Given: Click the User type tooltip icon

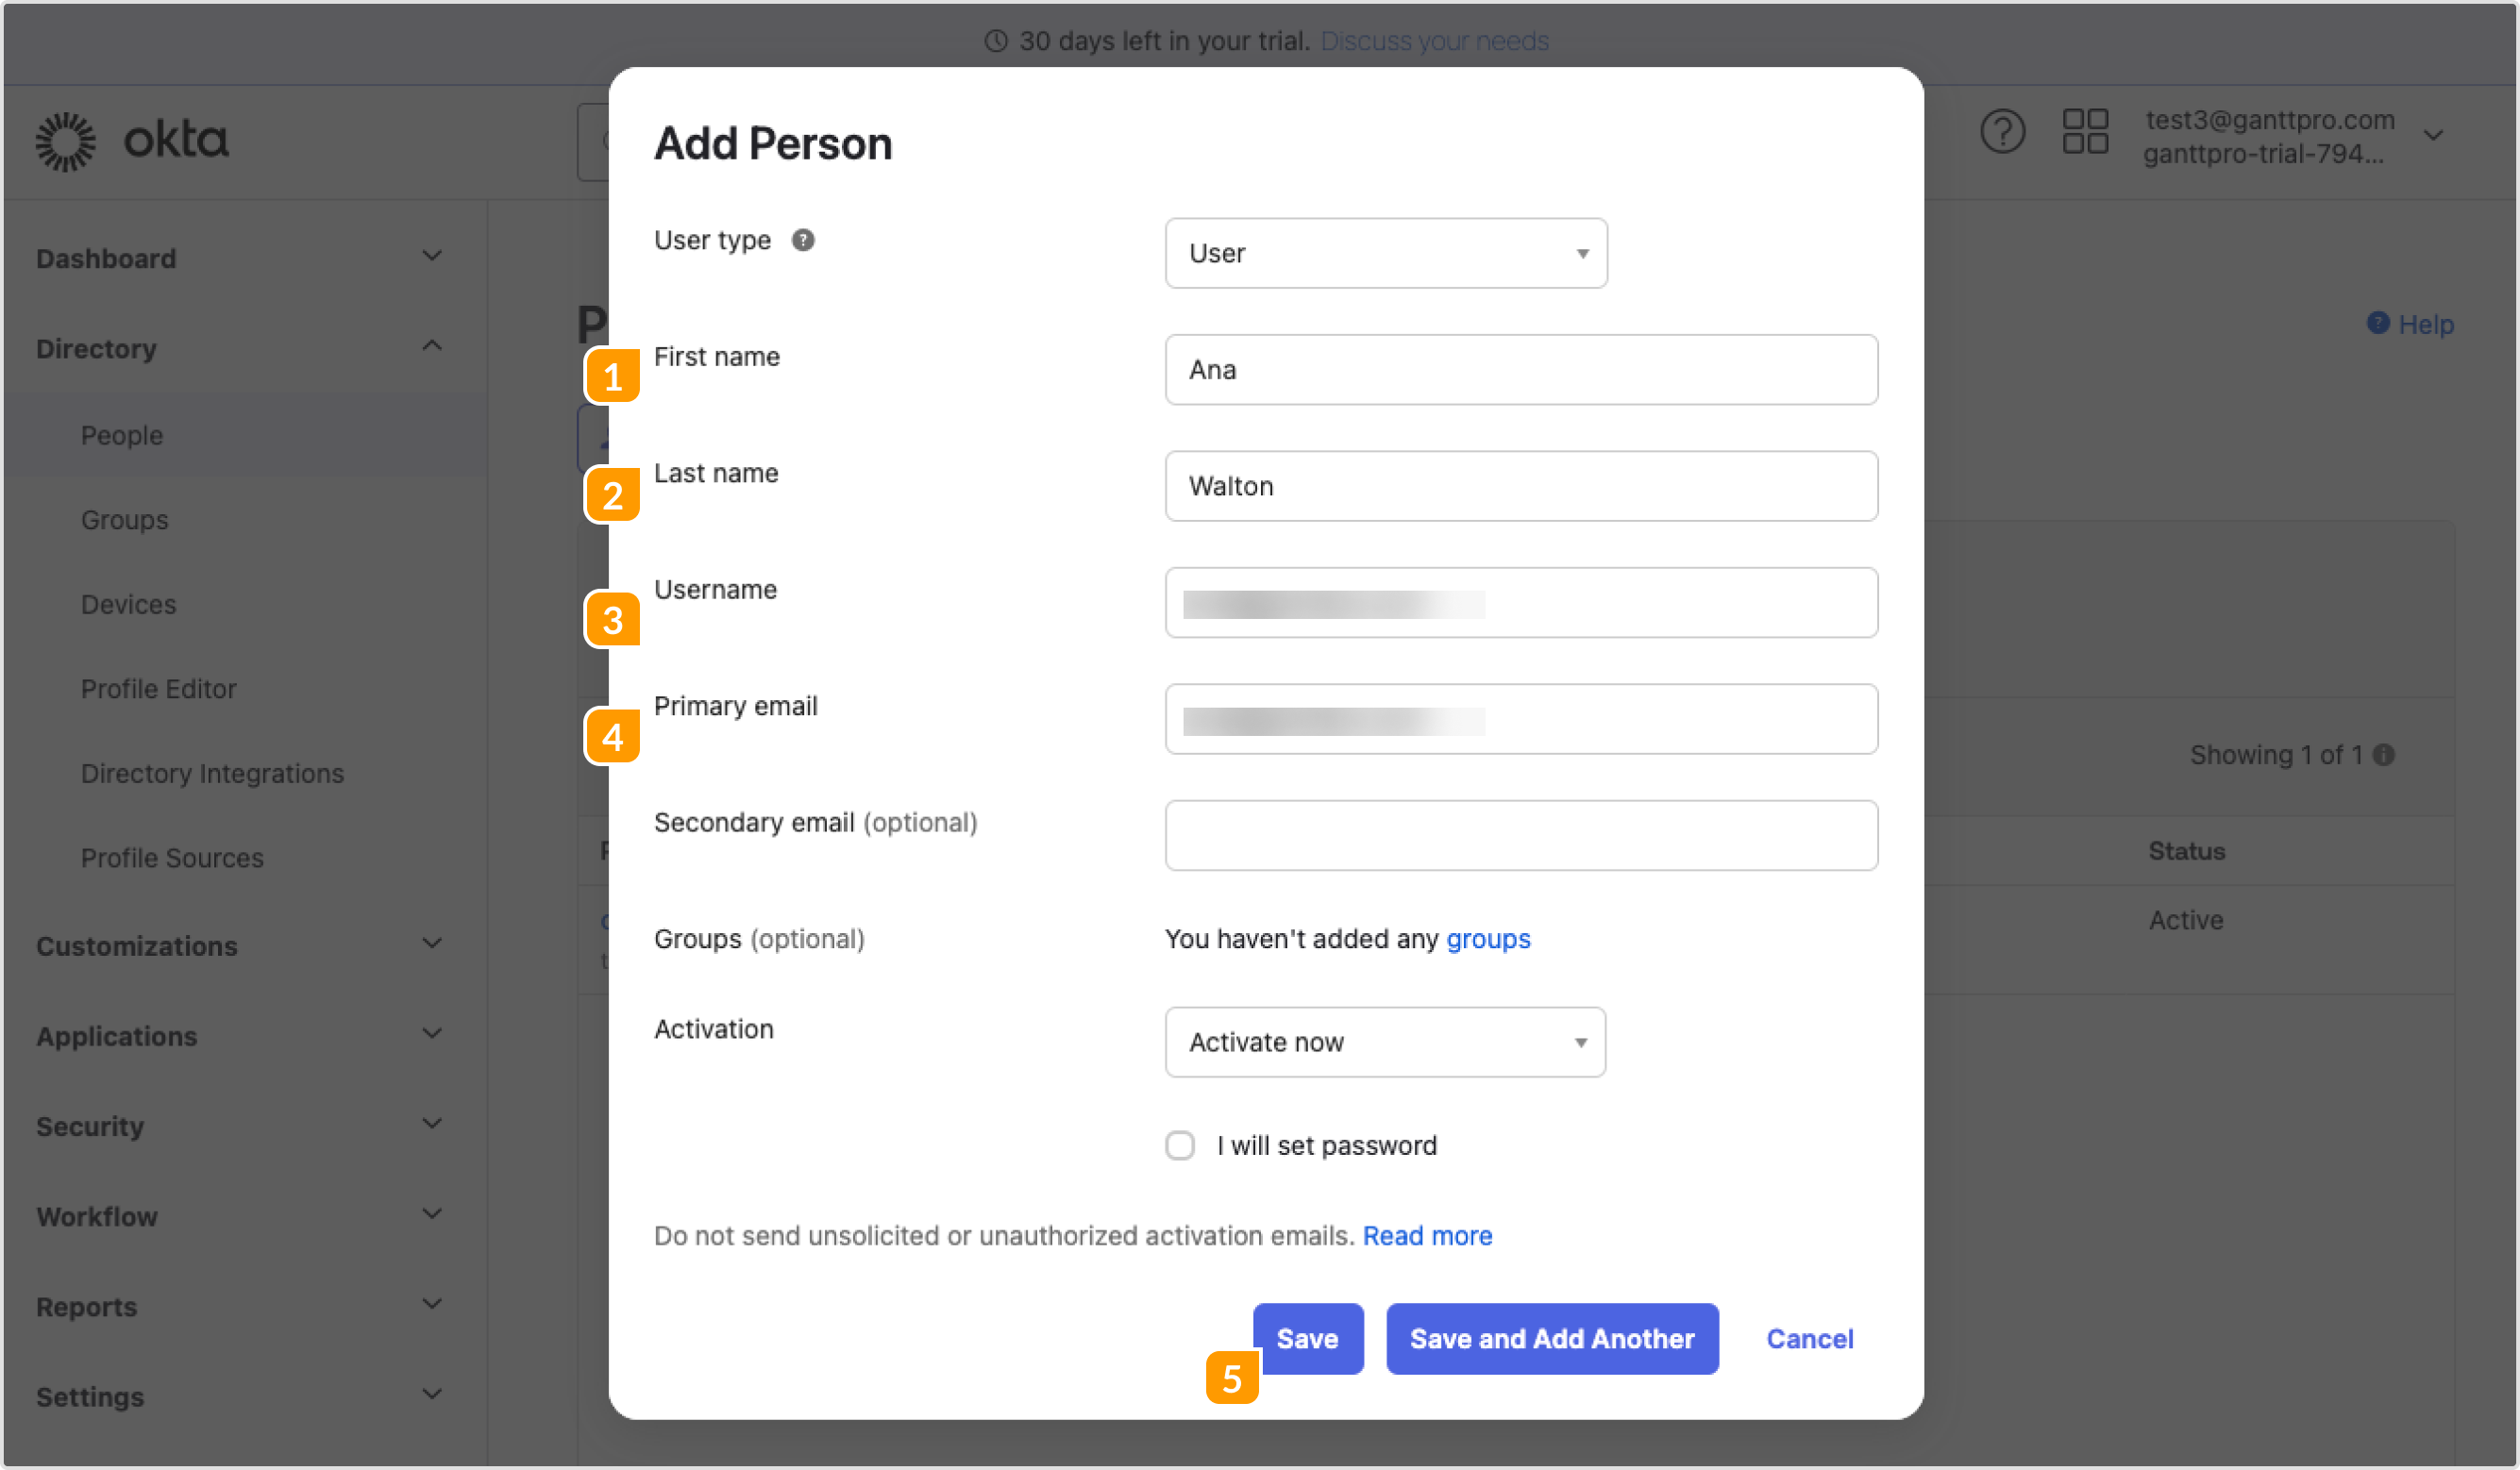Looking at the screenshot, I should click(x=803, y=239).
